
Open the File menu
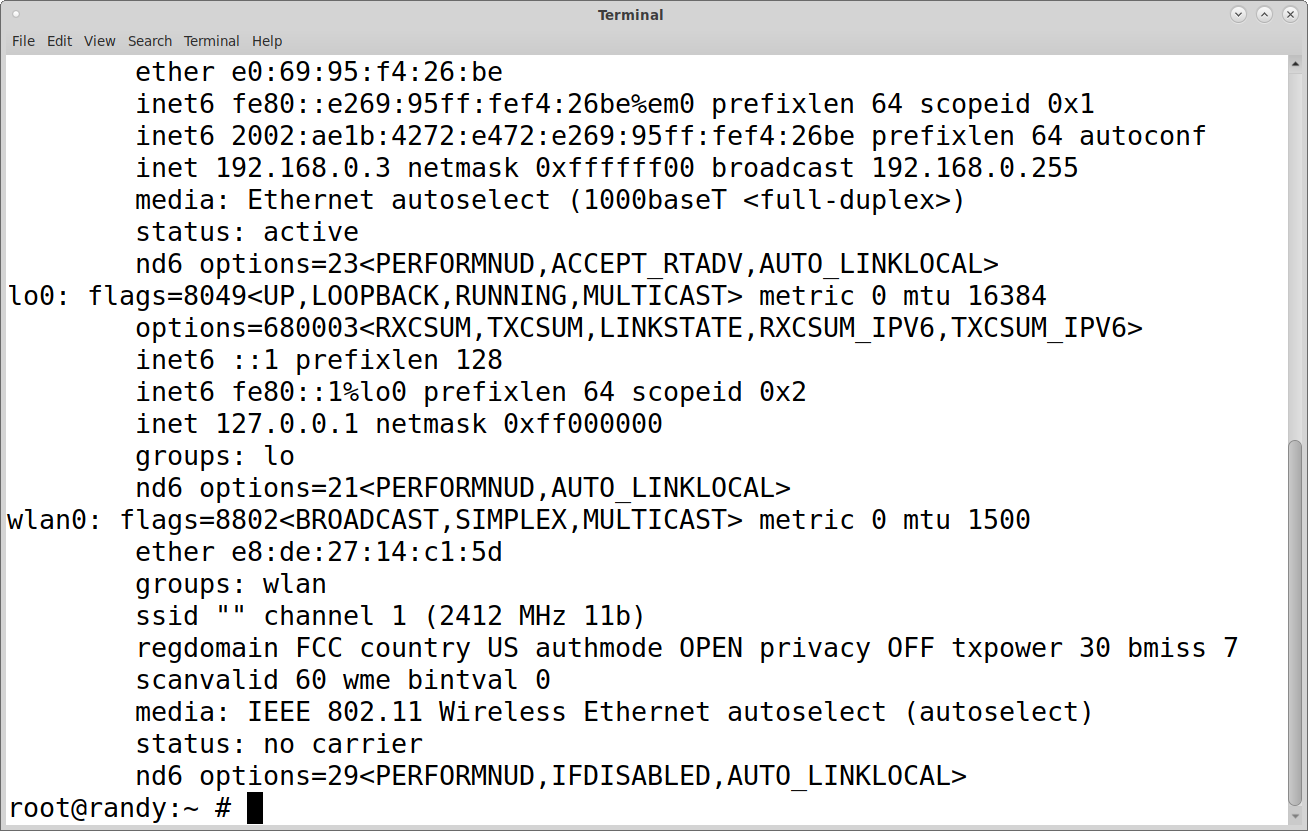pos(23,41)
